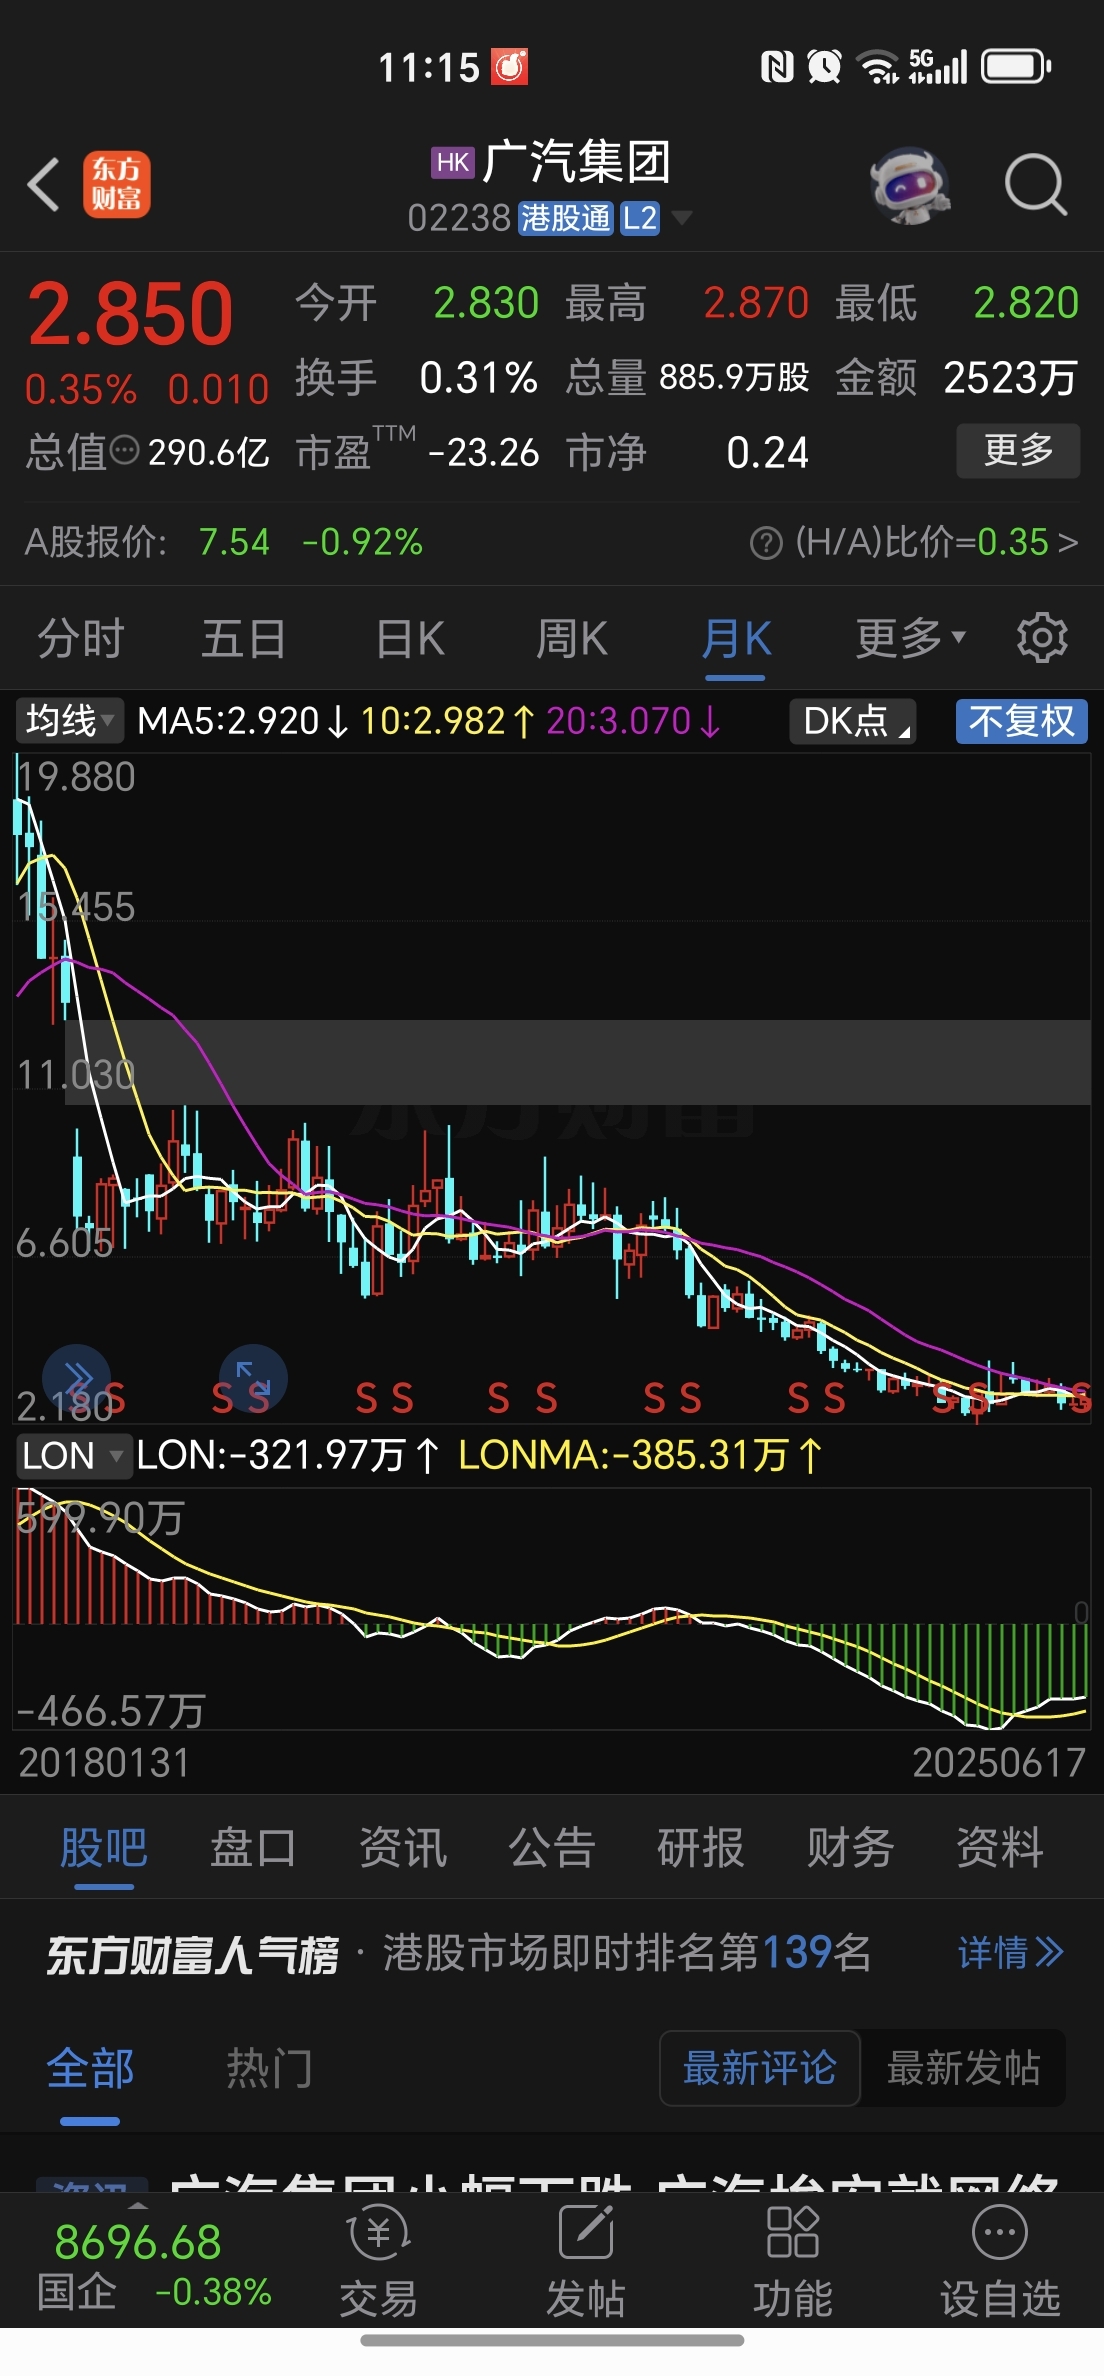Open the functions grid icon
The image size is (1104, 2376).
pyautogui.click(x=793, y=2232)
